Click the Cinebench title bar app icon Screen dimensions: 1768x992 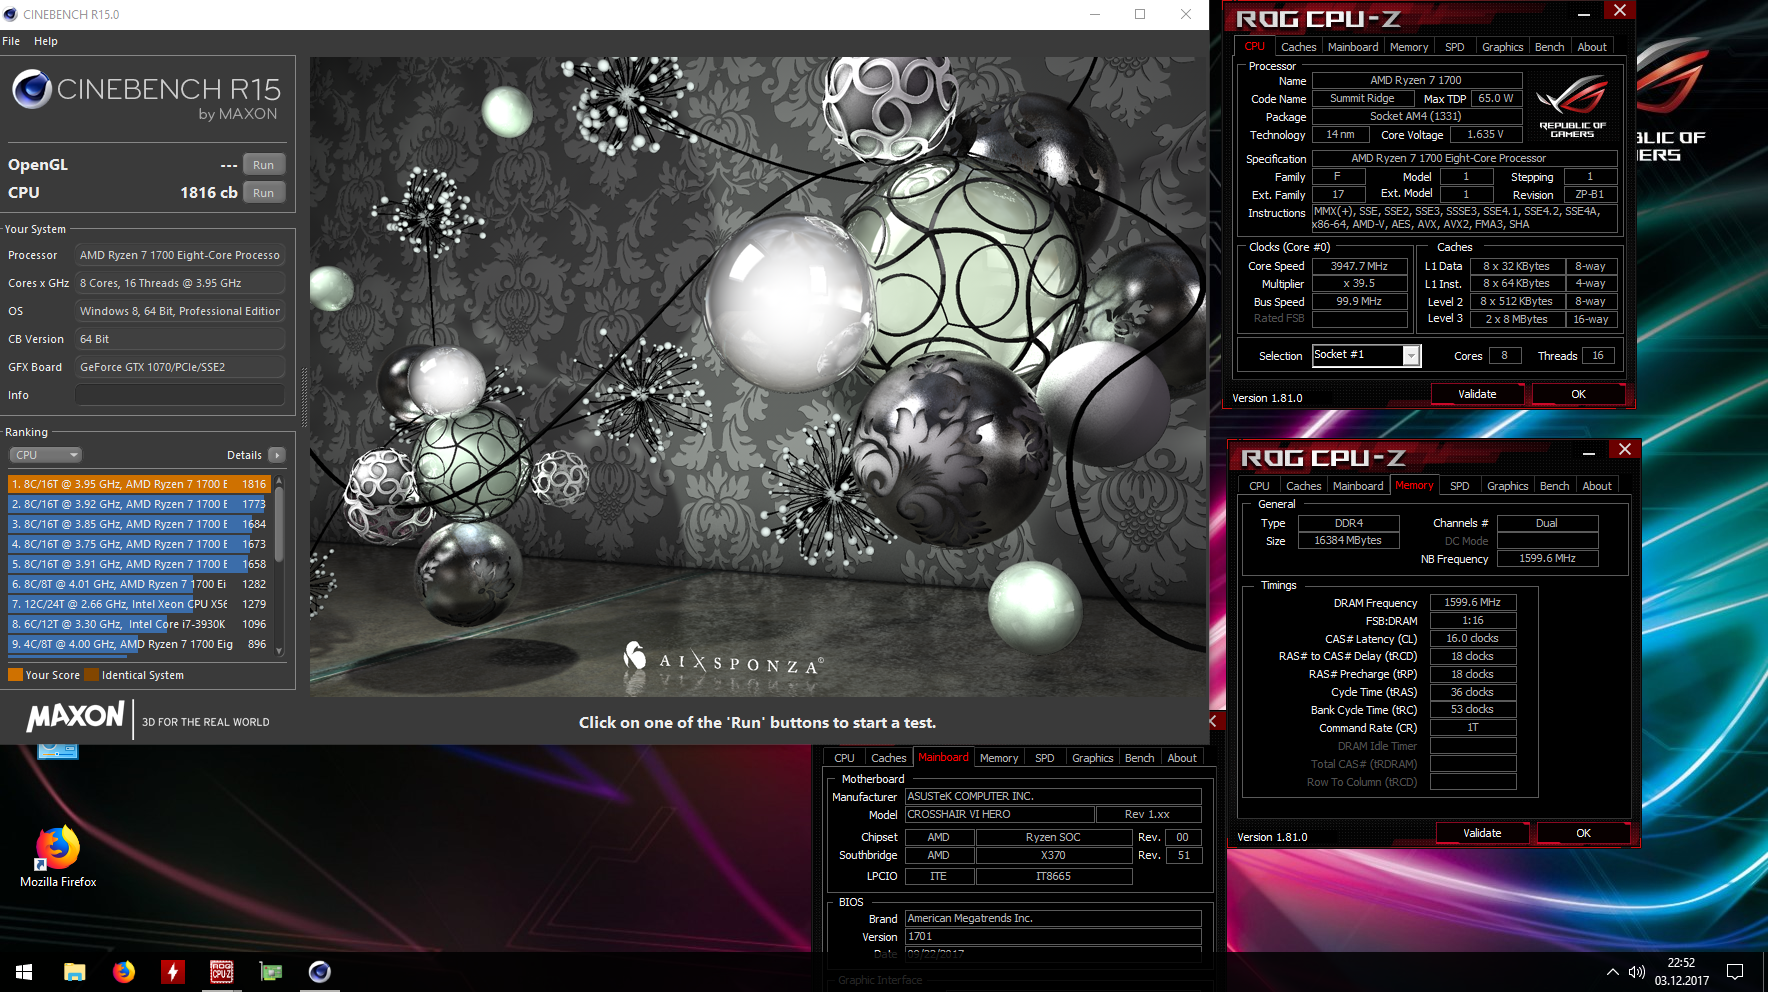(11, 14)
